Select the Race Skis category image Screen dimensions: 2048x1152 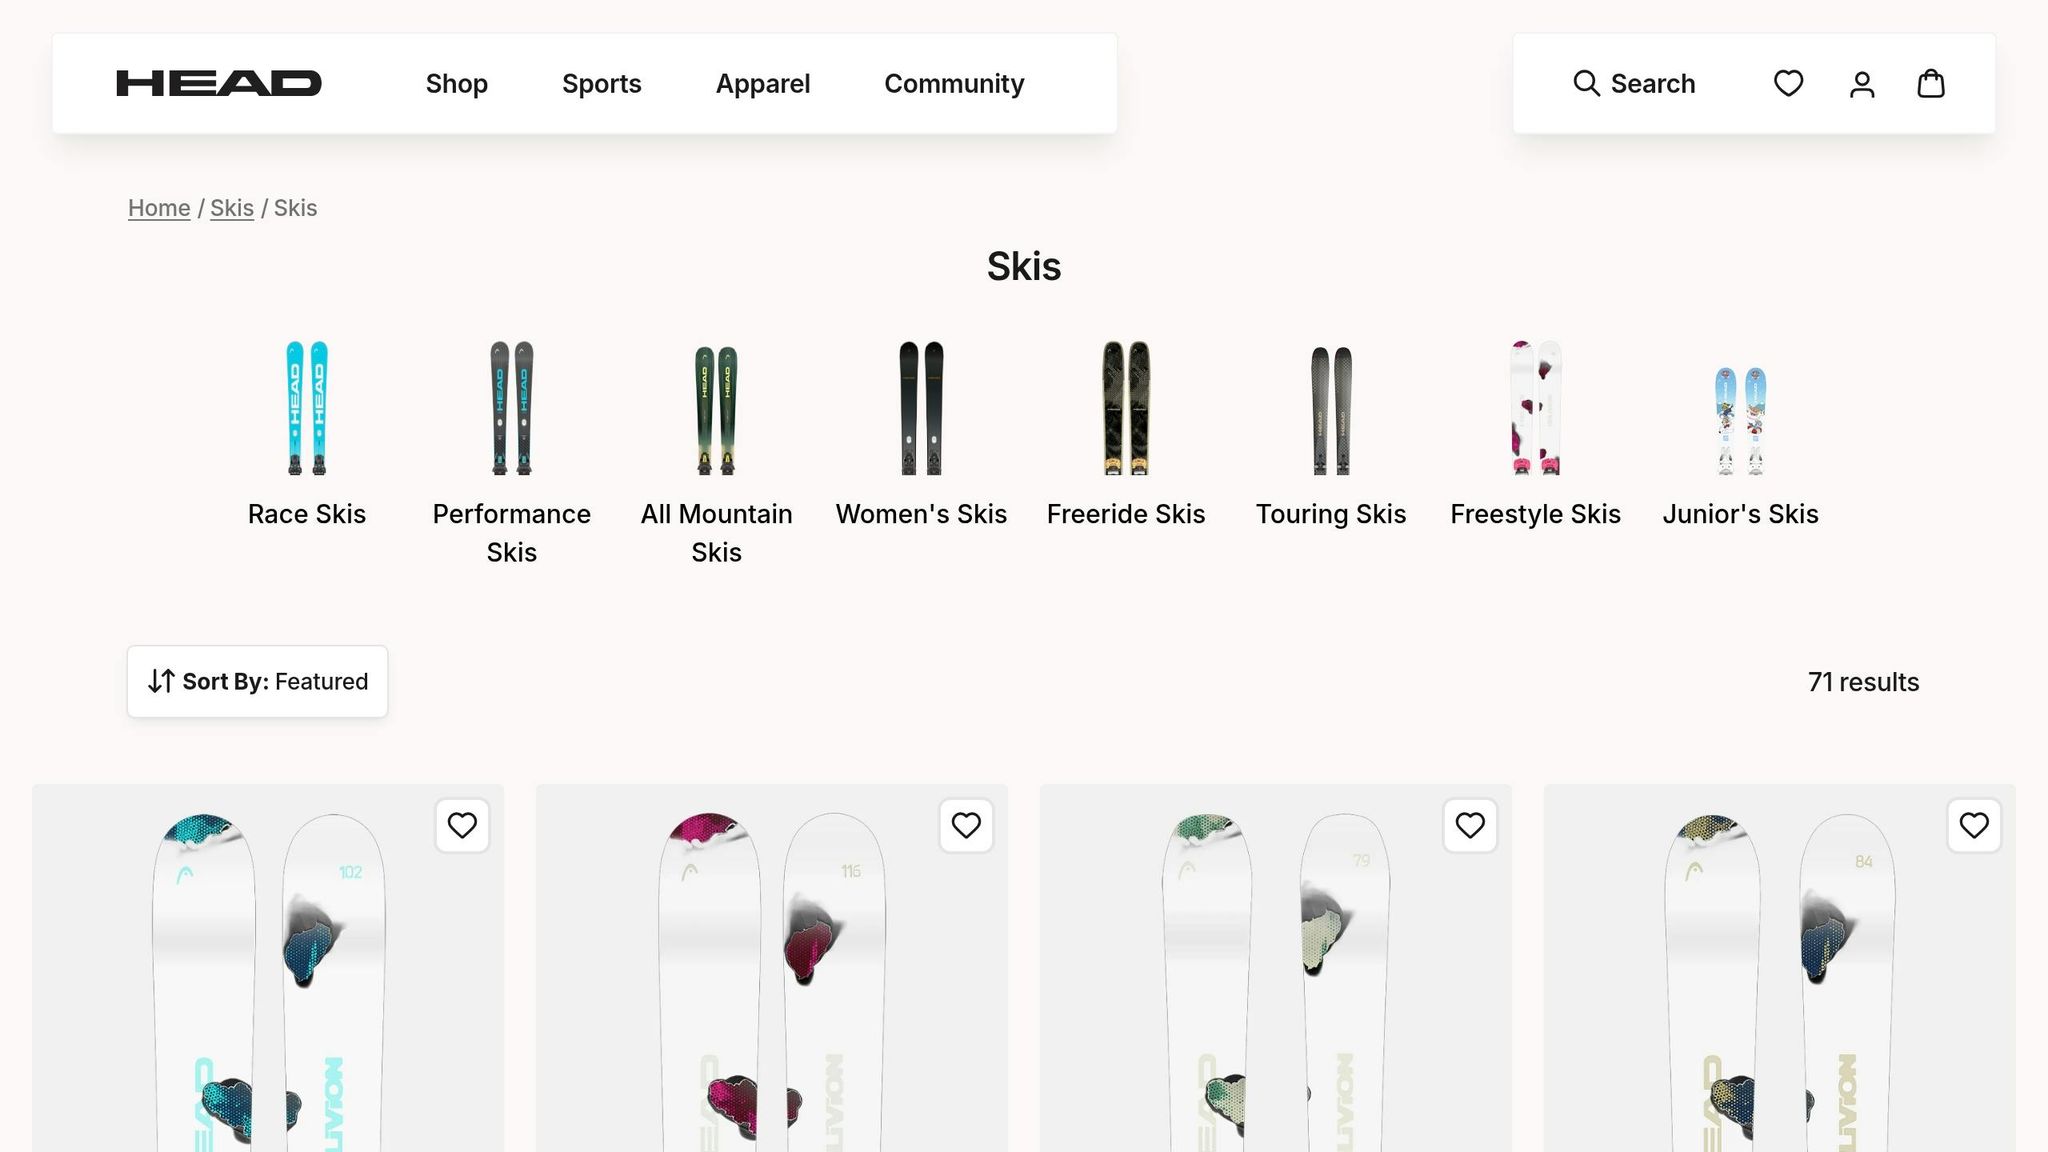point(307,408)
